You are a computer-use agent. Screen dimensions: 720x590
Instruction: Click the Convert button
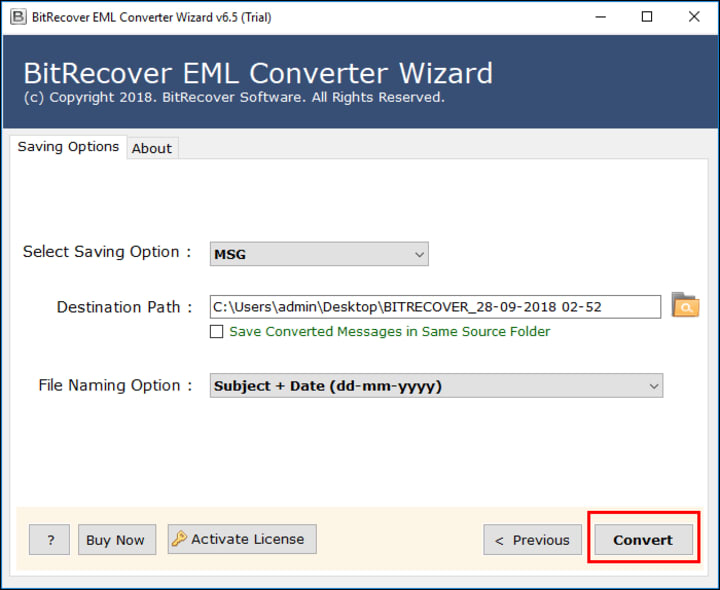pos(643,540)
